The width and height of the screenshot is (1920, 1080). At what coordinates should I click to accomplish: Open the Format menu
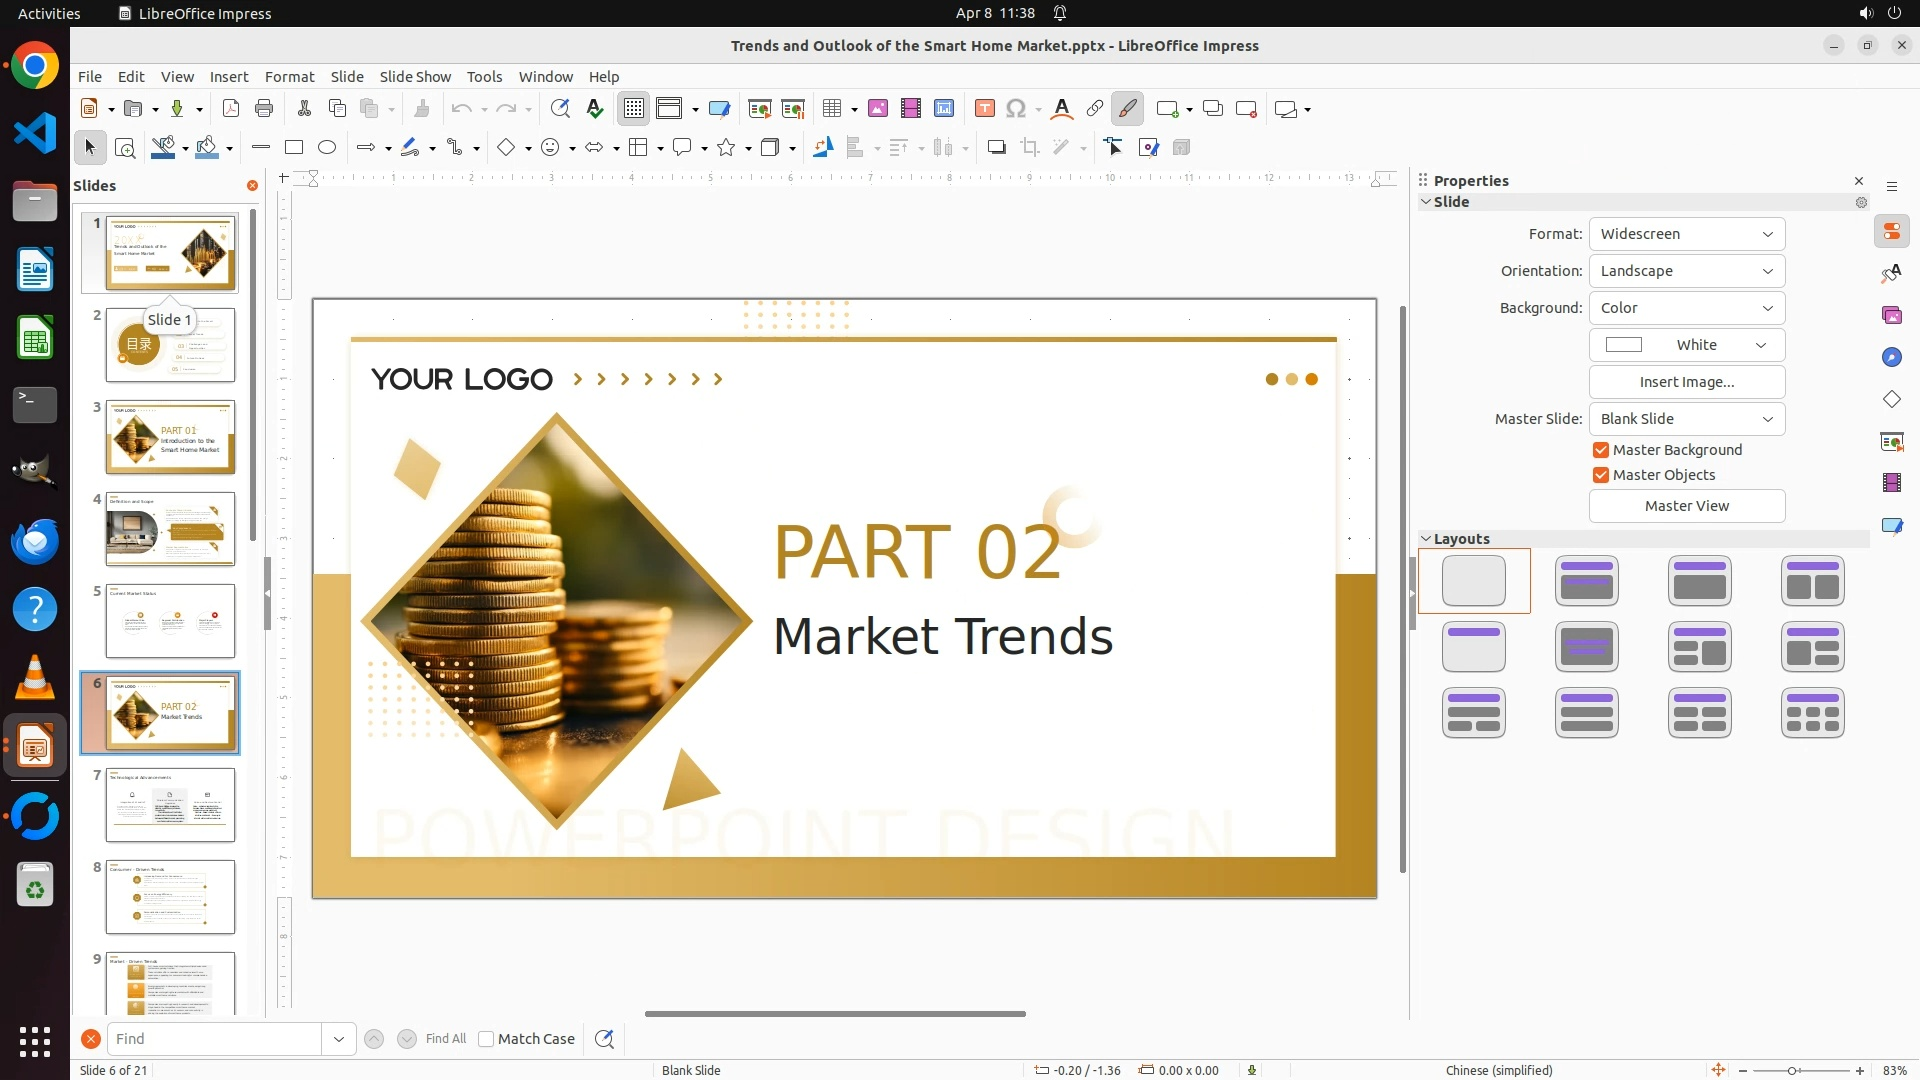coord(289,77)
